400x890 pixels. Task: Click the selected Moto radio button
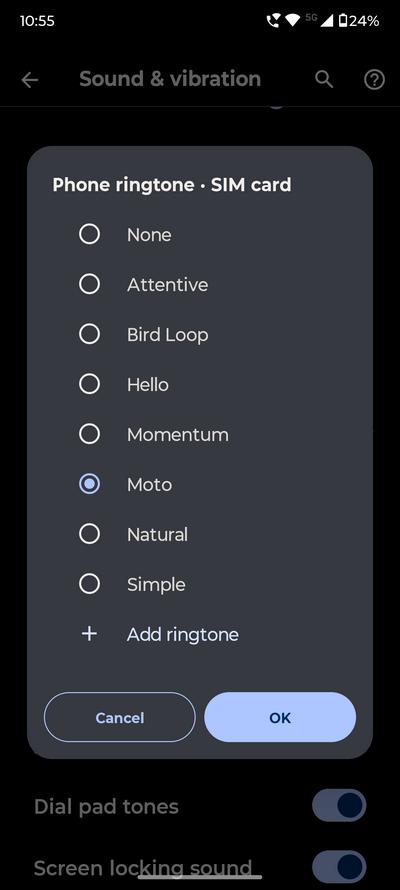[x=89, y=484]
